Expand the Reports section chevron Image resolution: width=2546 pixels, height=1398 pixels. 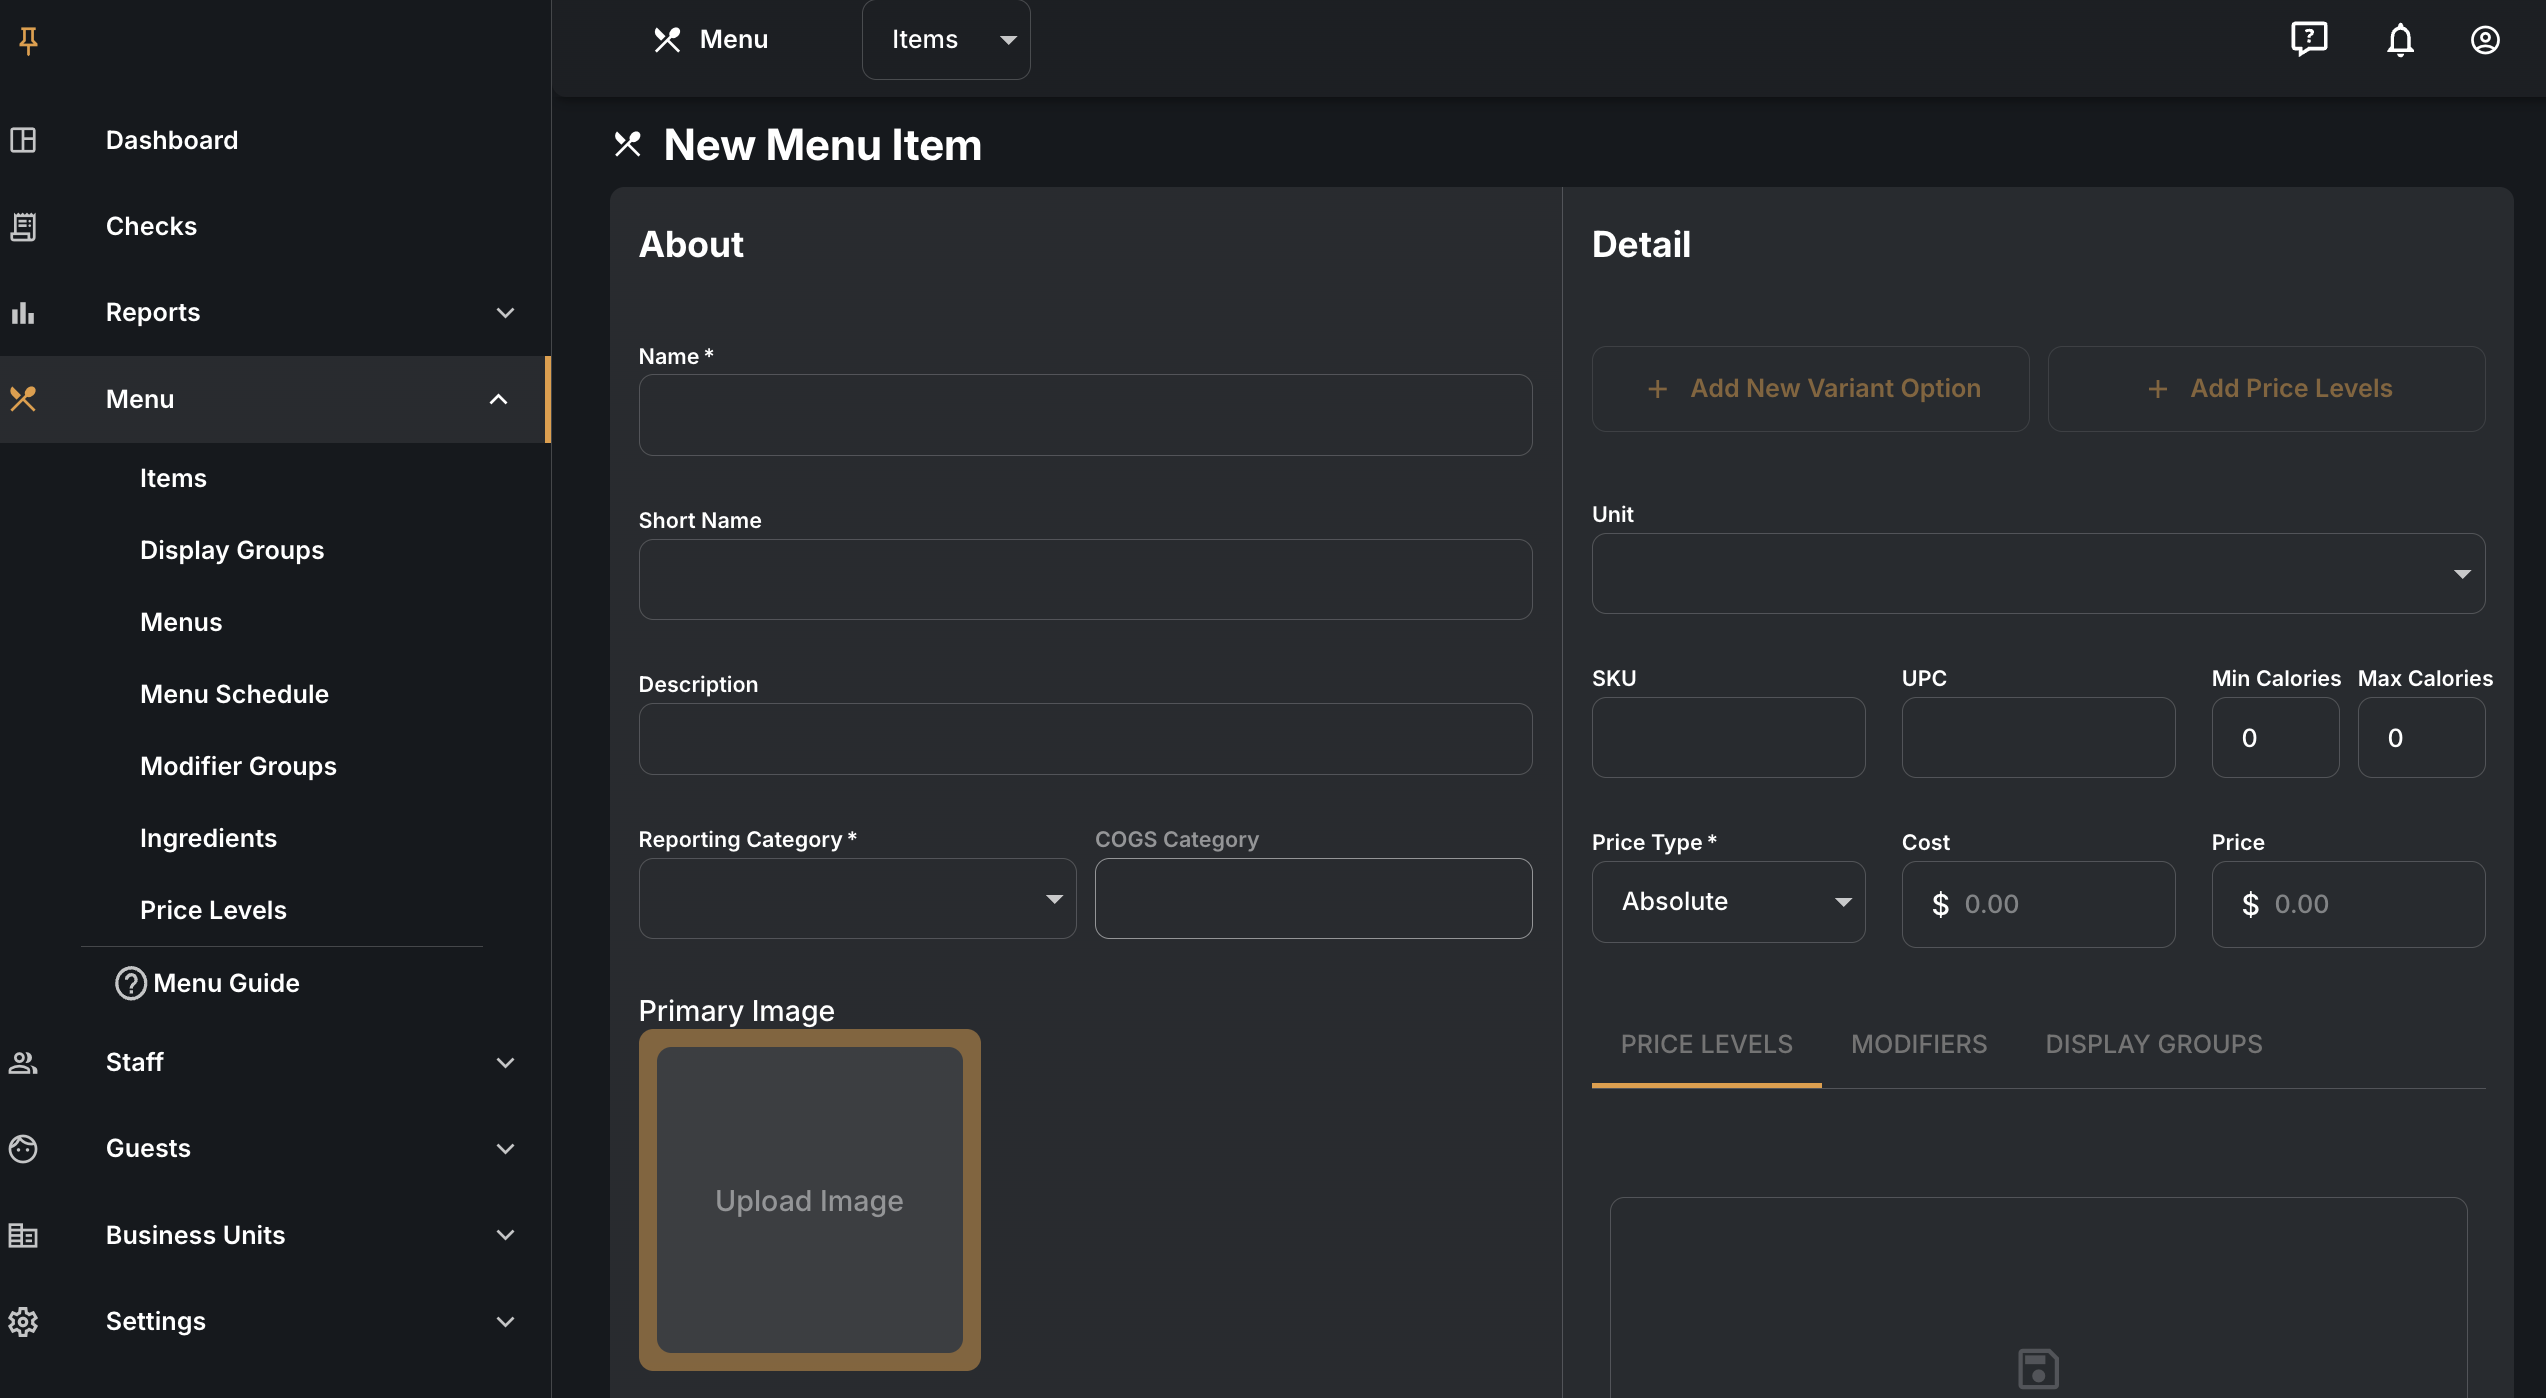click(x=505, y=312)
